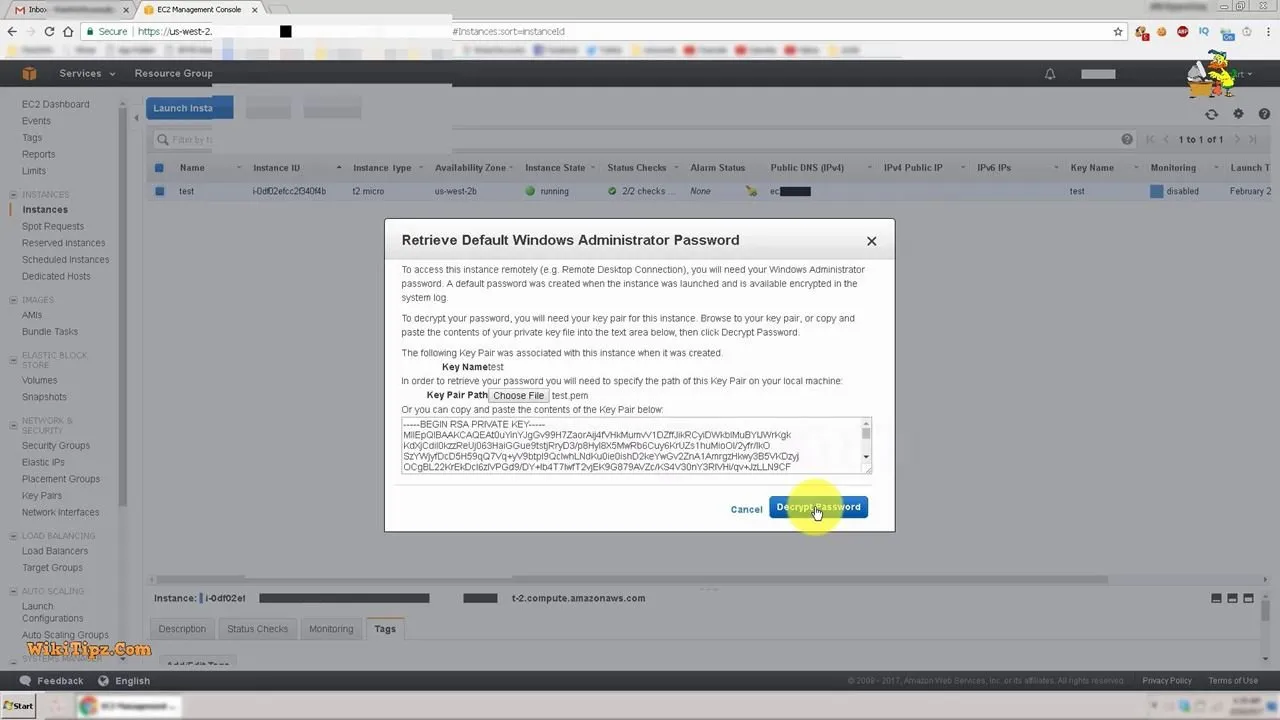The image size is (1280, 720).
Task: Select the Tags tab
Action: pyautogui.click(x=385, y=629)
